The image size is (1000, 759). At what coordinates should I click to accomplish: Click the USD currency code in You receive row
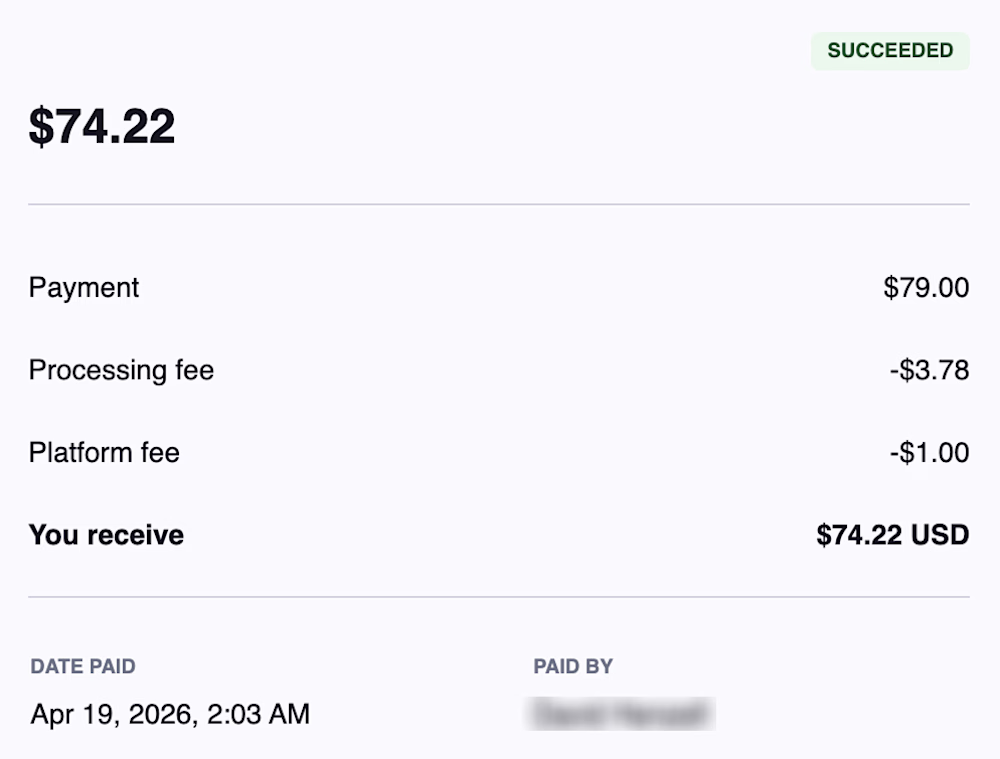pyautogui.click(x=939, y=535)
